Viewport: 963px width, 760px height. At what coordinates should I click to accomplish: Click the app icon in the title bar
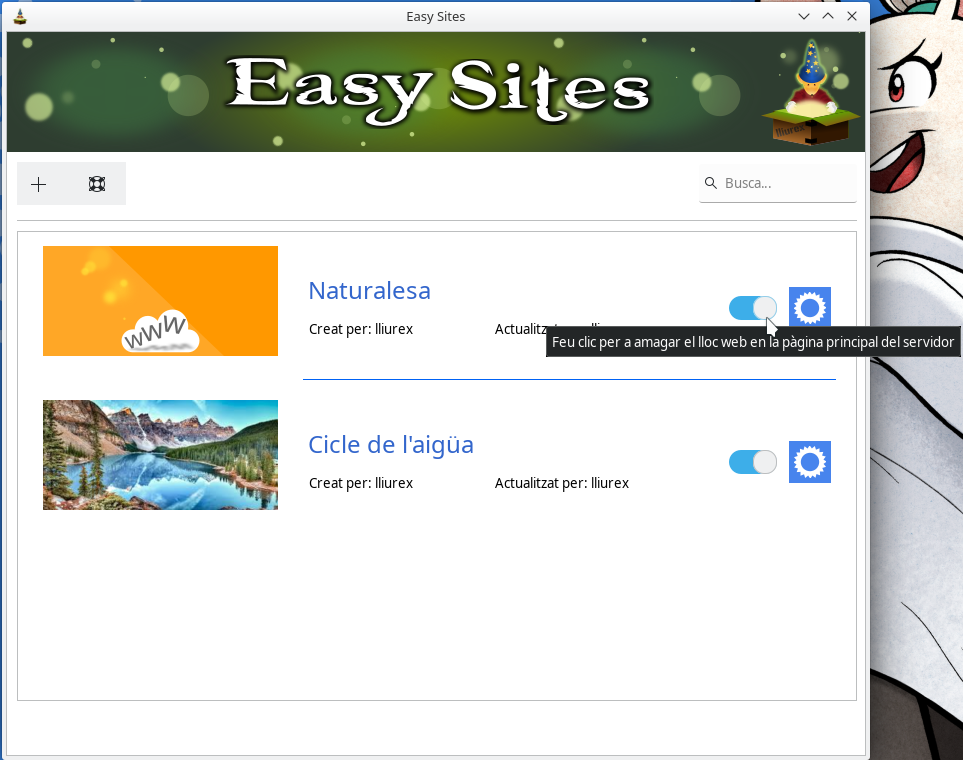point(20,16)
